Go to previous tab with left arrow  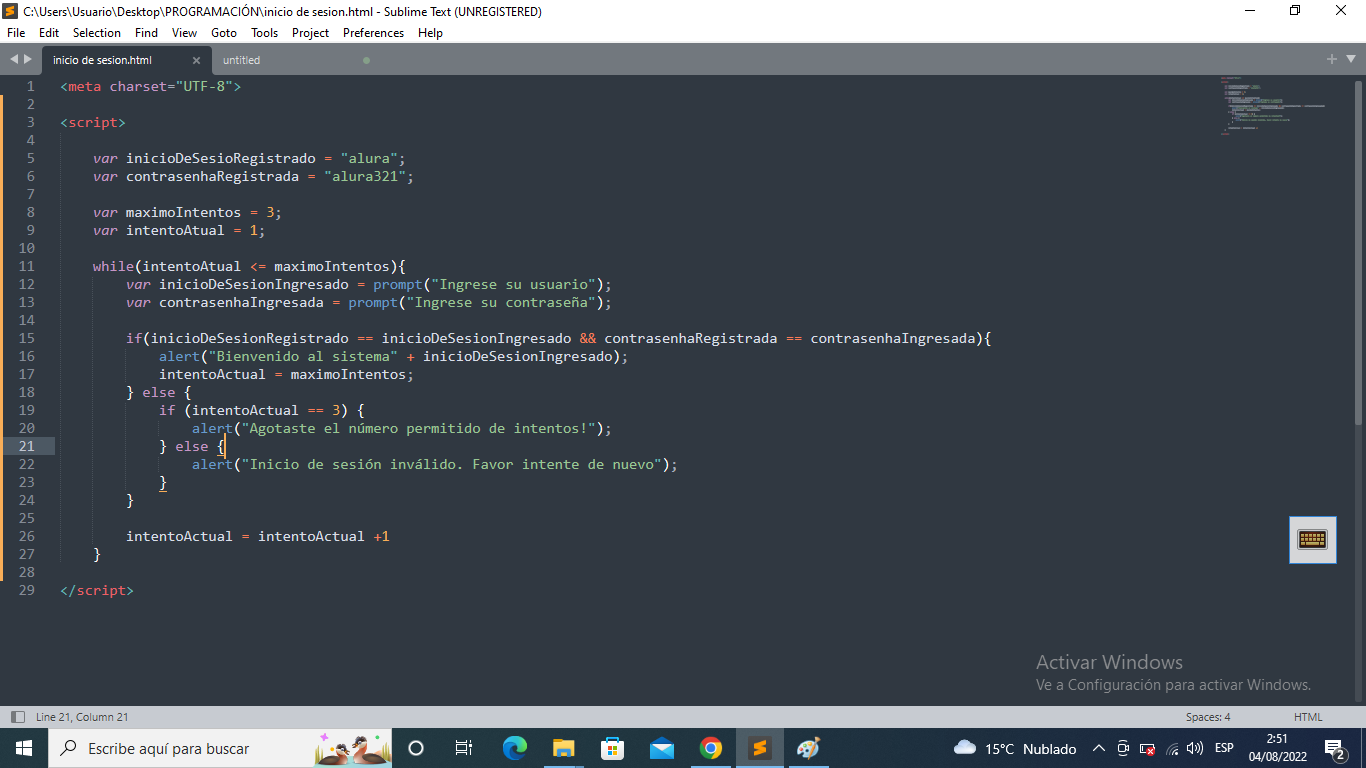click(x=13, y=60)
